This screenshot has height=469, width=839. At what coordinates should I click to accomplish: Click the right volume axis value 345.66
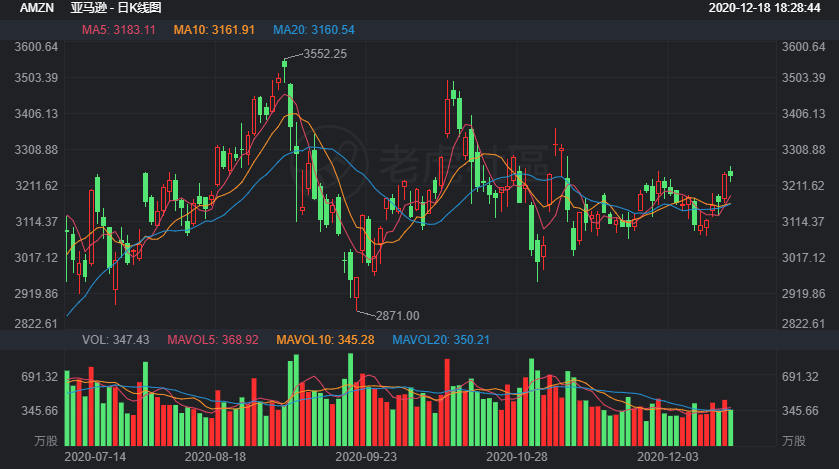click(x=800, y=411)
